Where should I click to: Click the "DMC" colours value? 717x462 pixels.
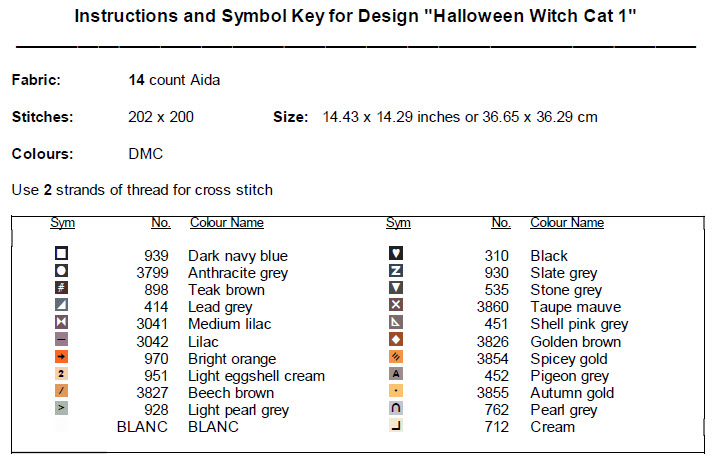[x=146, y=154]
